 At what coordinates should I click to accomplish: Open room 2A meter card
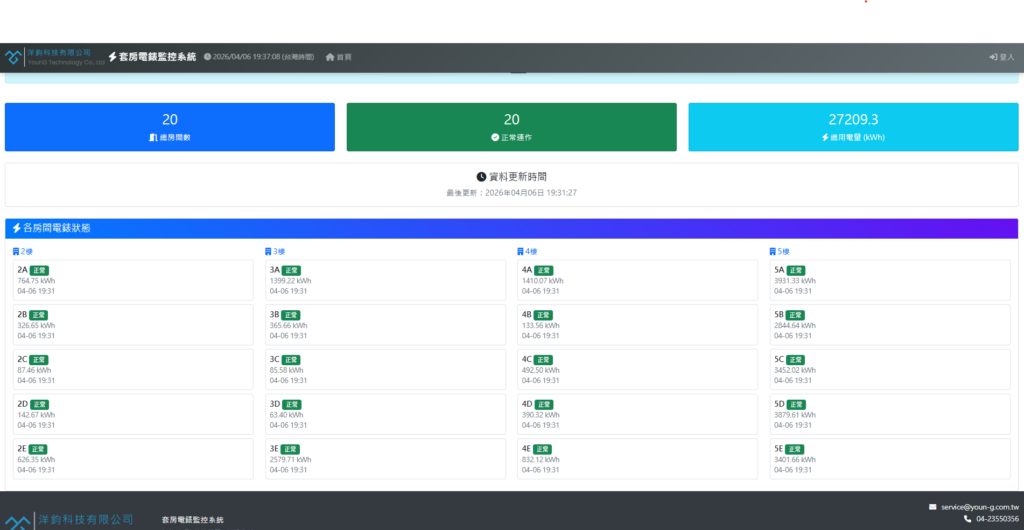click(133, 280)
